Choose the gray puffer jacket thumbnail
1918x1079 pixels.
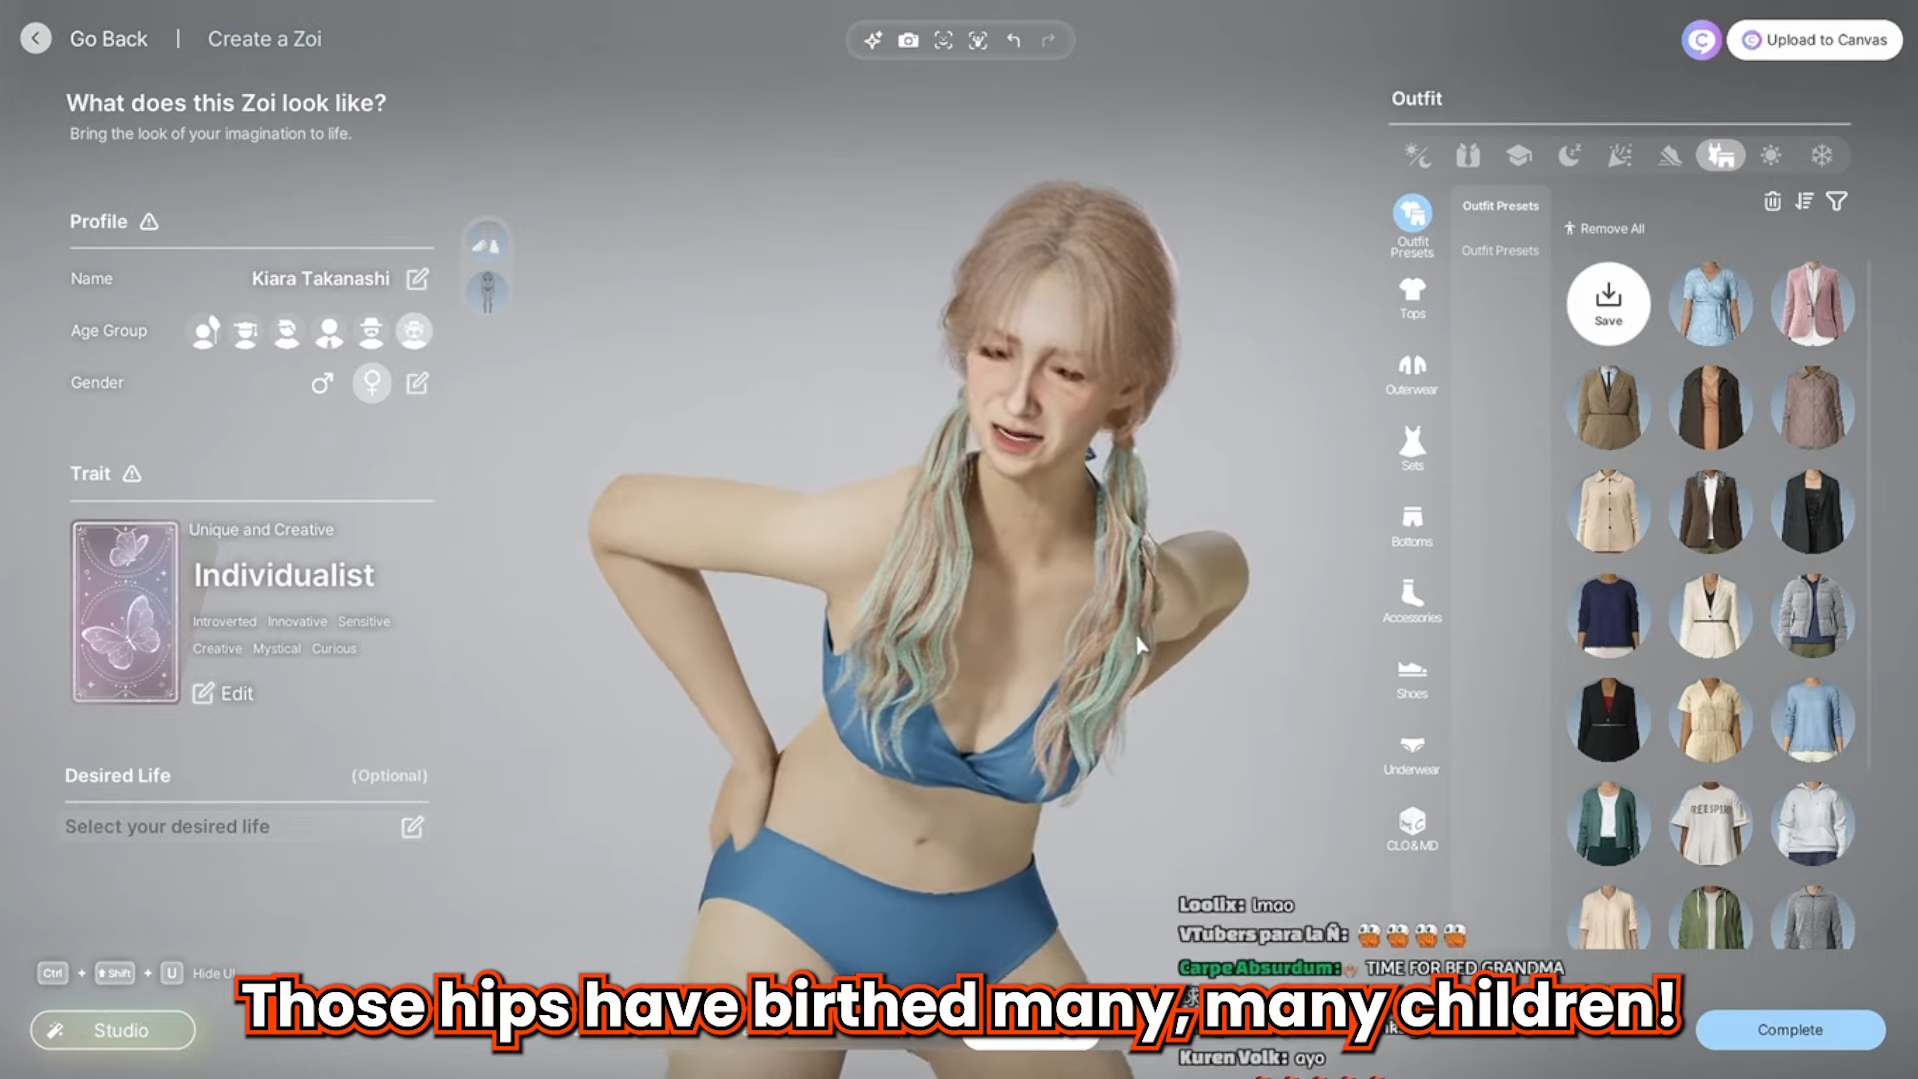pos(1812,616)
